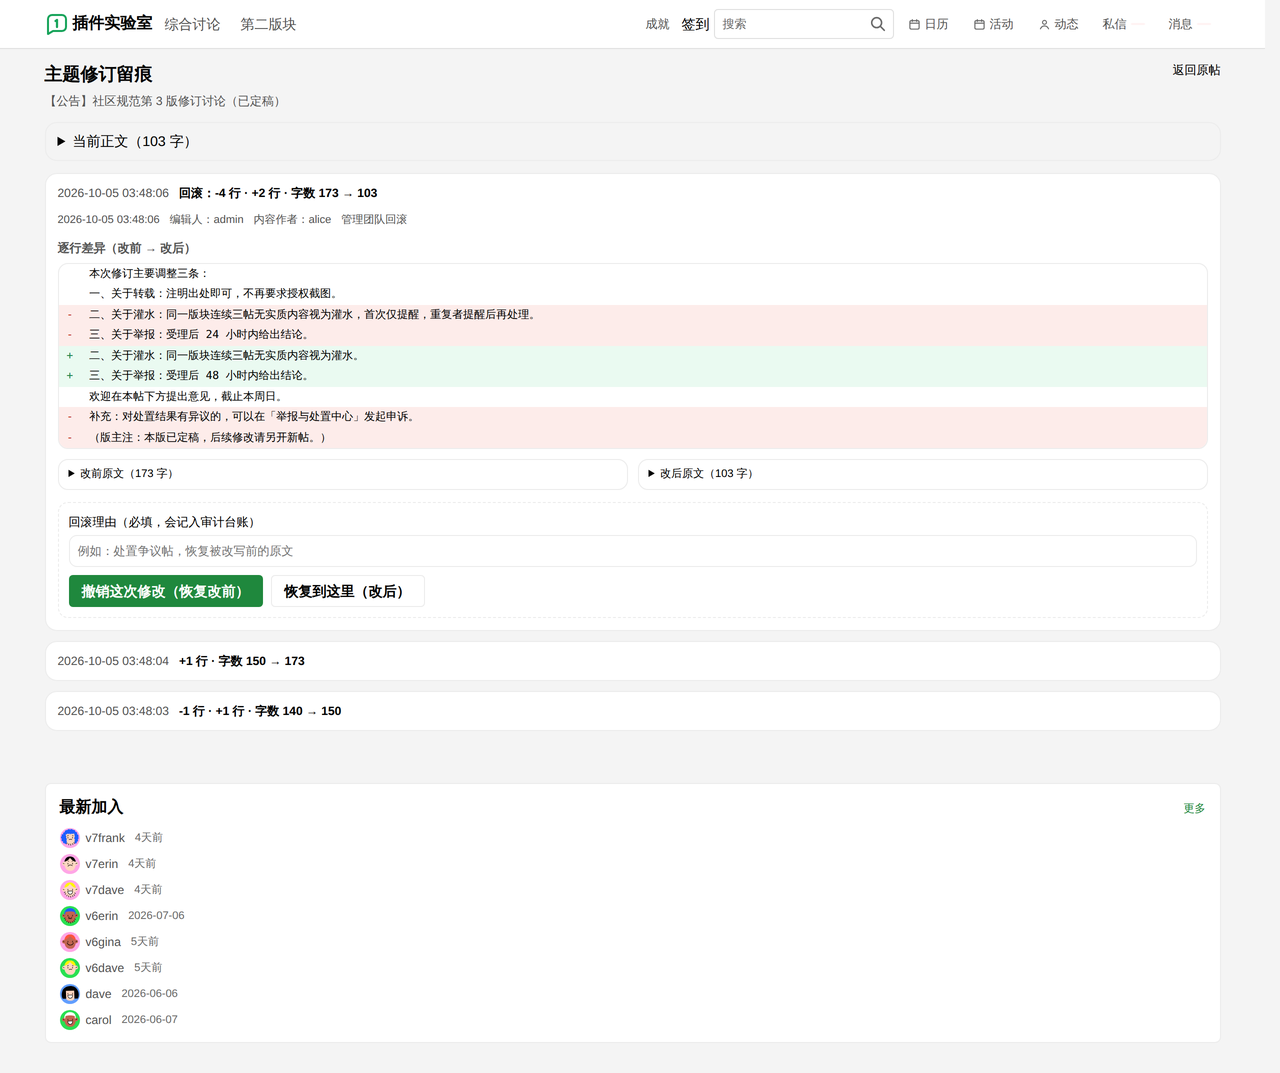The image size is (1280, 1073).
Task: Open 综合讨论 board
Action: [x=192, y=24]
